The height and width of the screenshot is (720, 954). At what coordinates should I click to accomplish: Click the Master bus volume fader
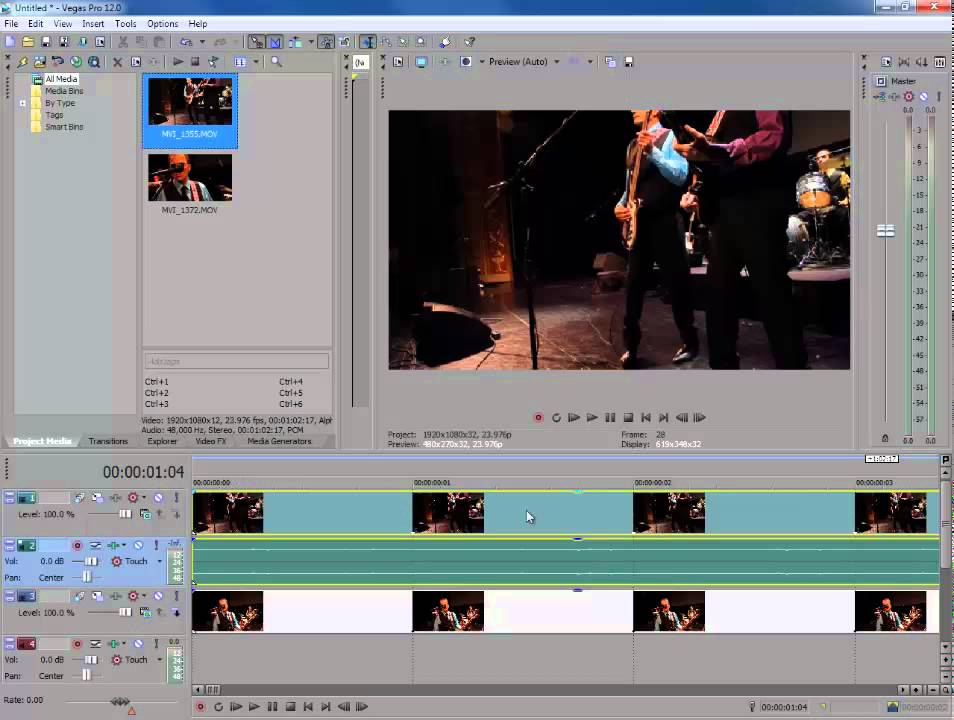pos(885,231)
